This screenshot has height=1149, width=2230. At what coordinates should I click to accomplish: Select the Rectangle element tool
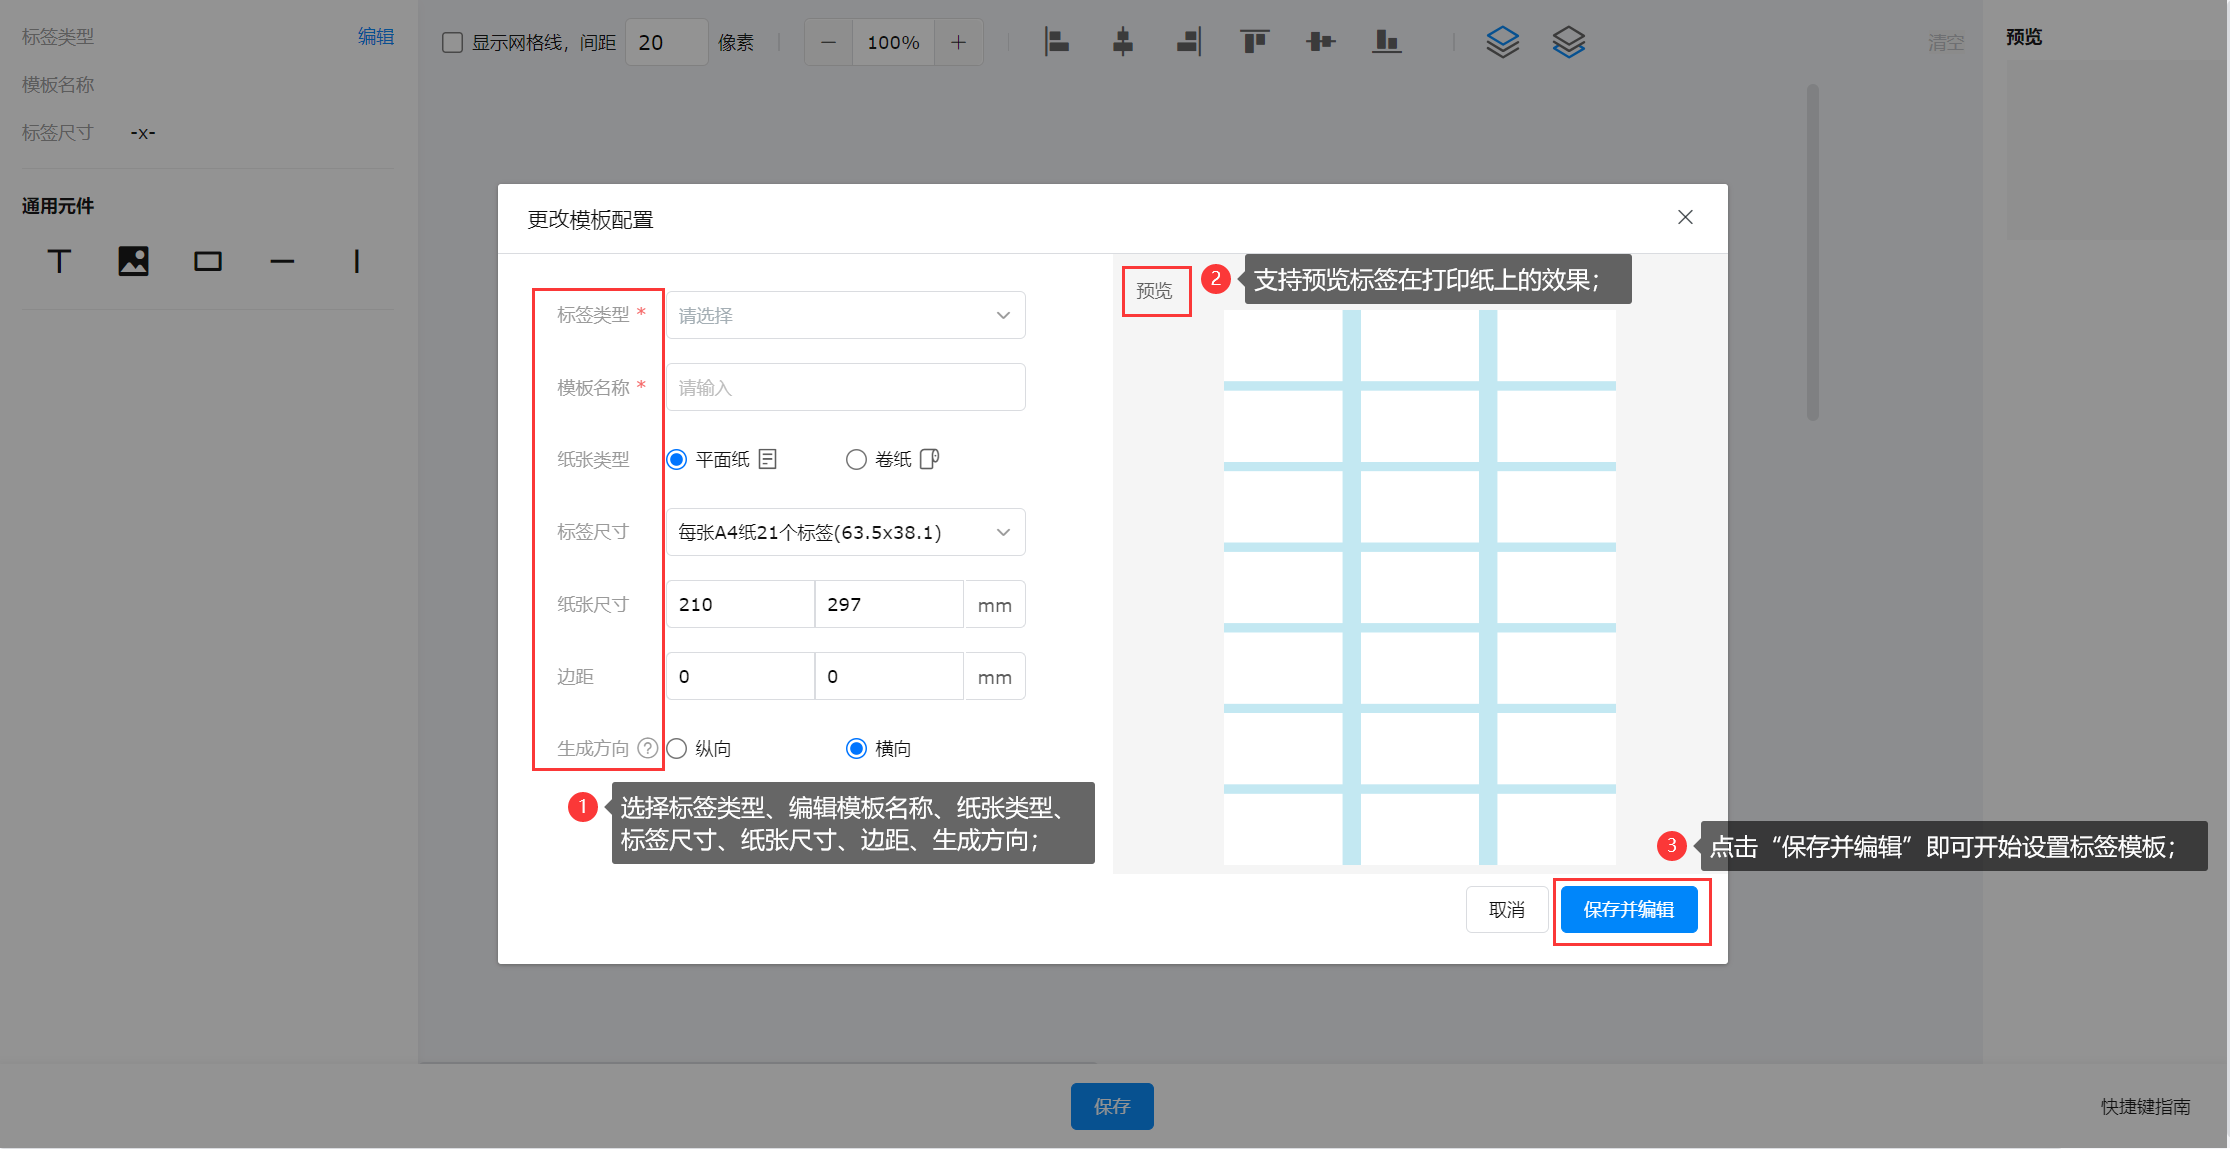coord(208,262)
